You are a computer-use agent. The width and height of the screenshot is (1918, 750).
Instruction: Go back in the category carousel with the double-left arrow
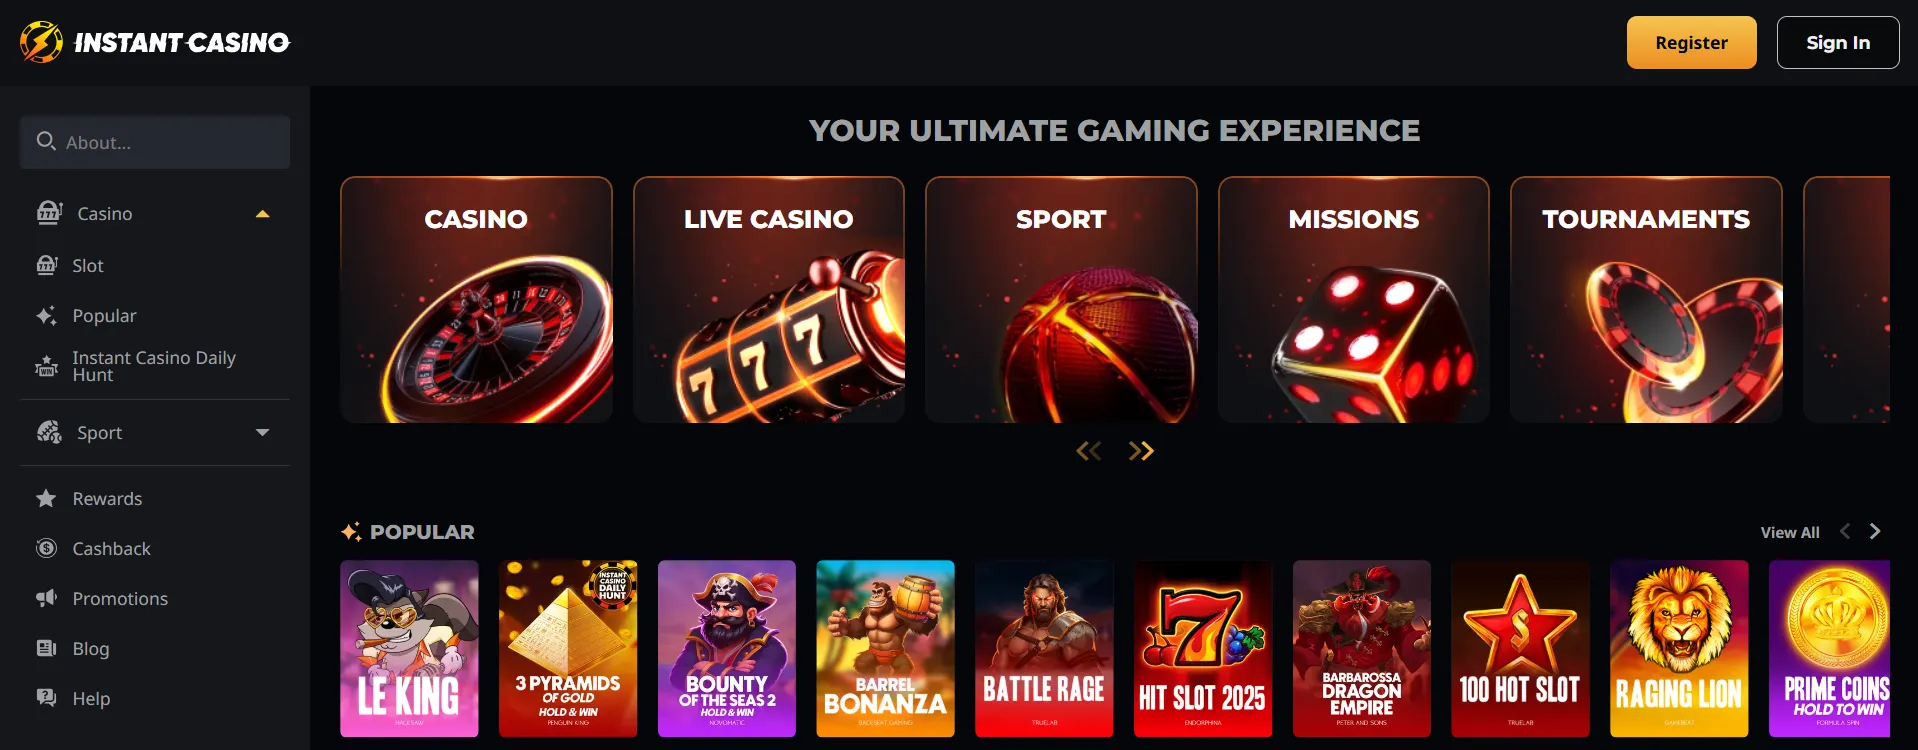1089,451
